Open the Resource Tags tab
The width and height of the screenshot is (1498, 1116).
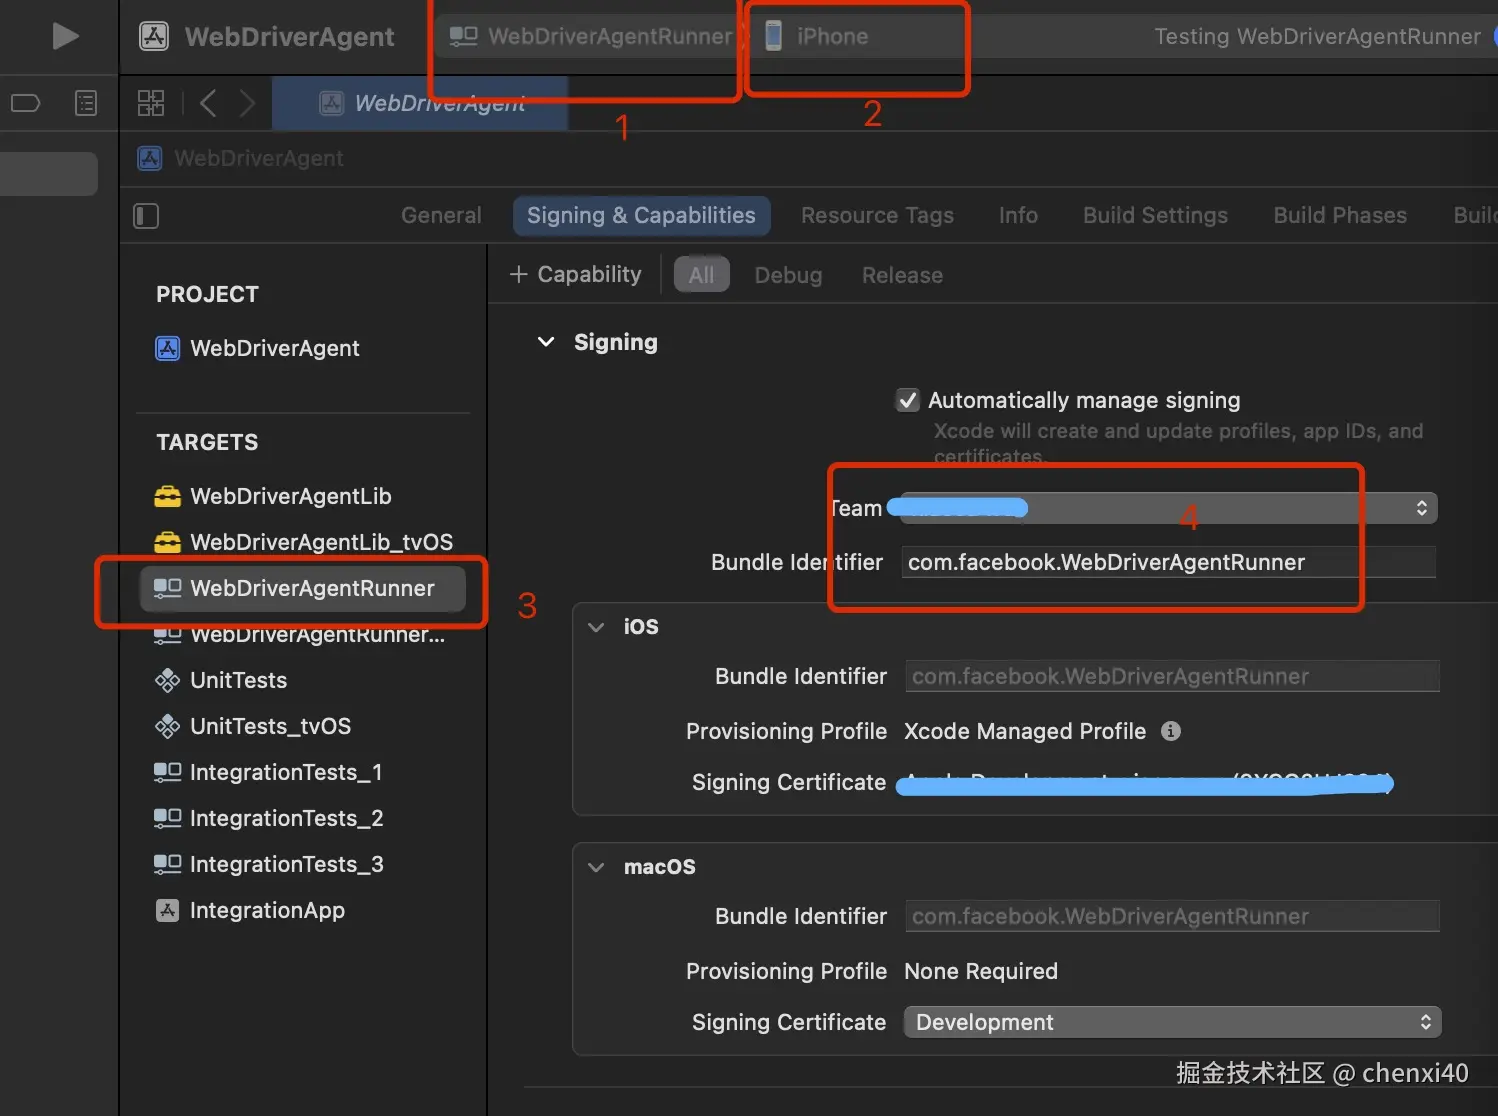(877, 215)
